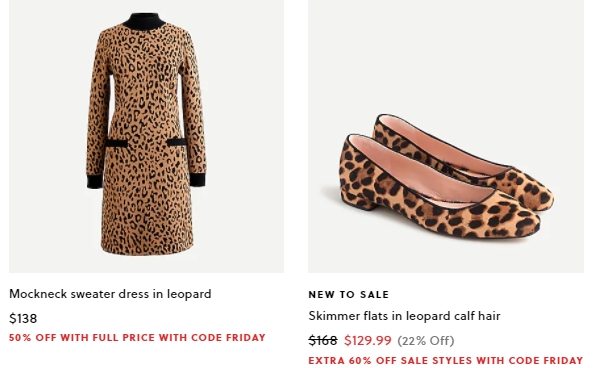Click the Mockneck sweater dress in leopard title
Screen dimensions: 595x368
[110, 294]
